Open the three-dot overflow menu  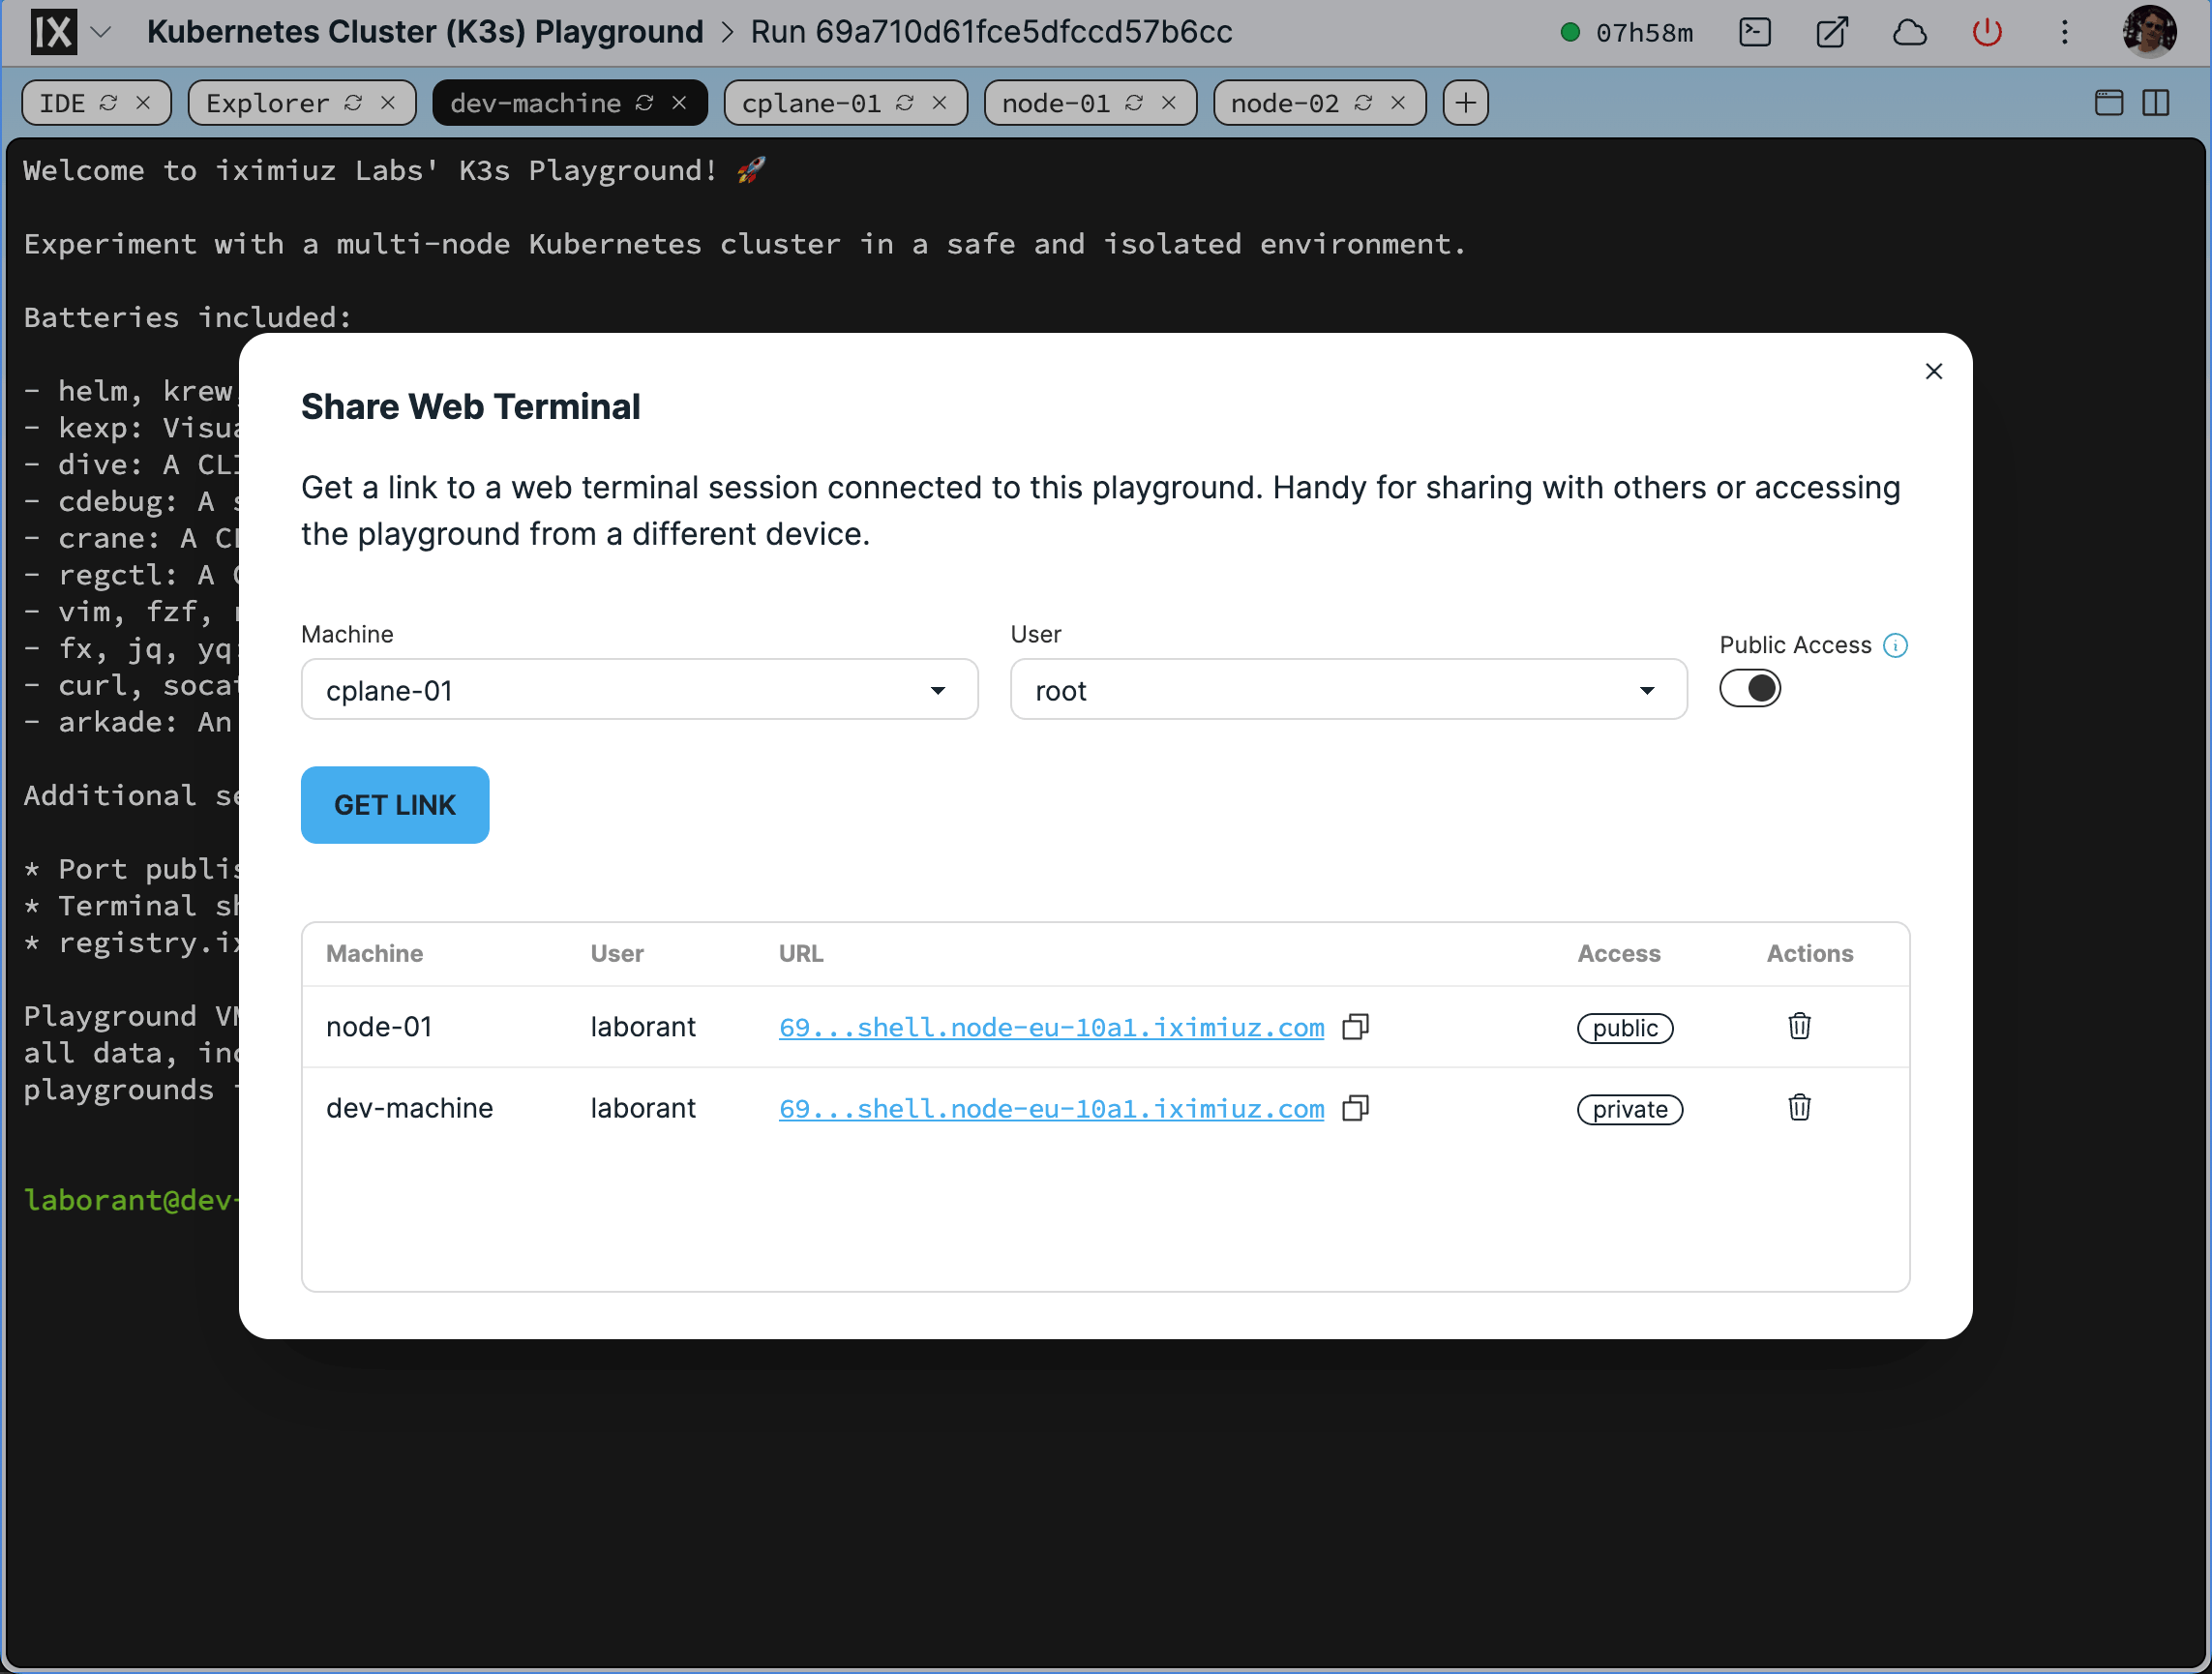[x=2064, y=32]
